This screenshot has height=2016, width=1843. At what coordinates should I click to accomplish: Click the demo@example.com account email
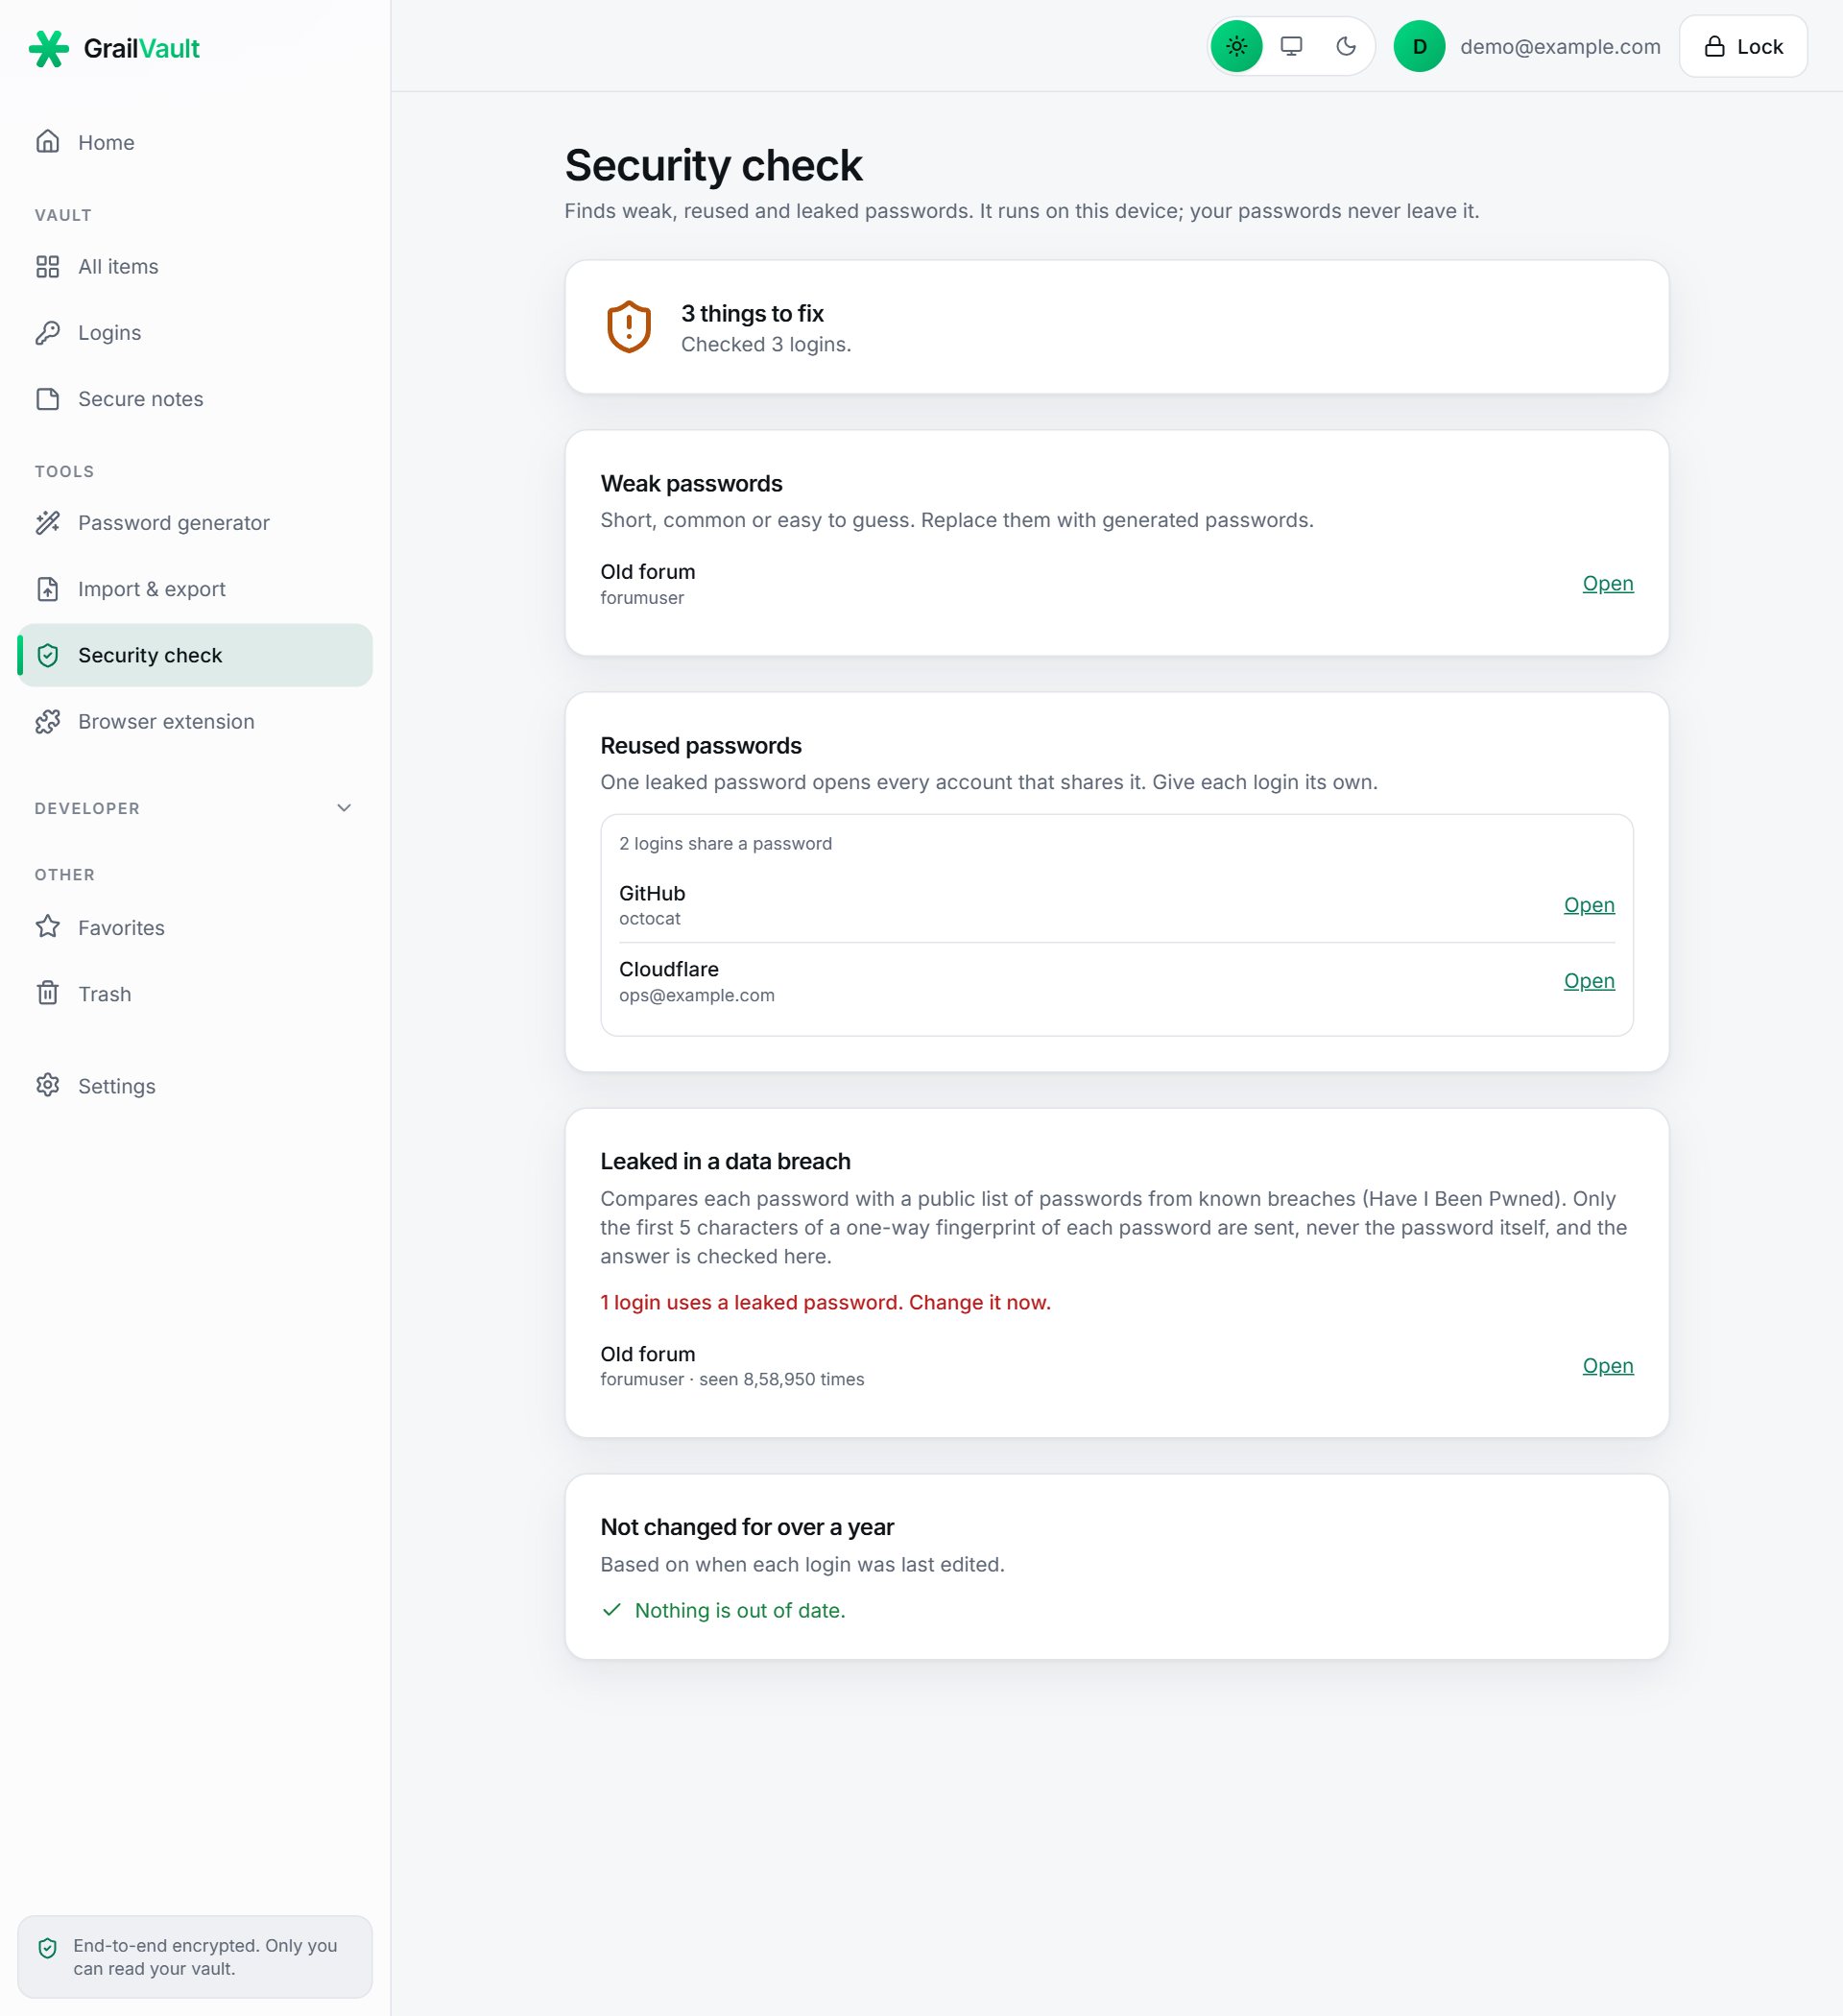point(1559,47)
